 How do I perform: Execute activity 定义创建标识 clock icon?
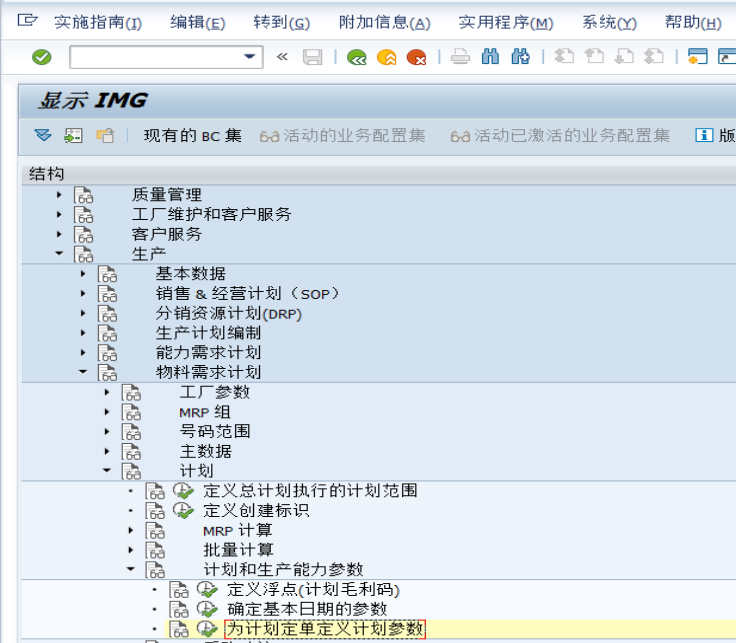pos(184,511)
